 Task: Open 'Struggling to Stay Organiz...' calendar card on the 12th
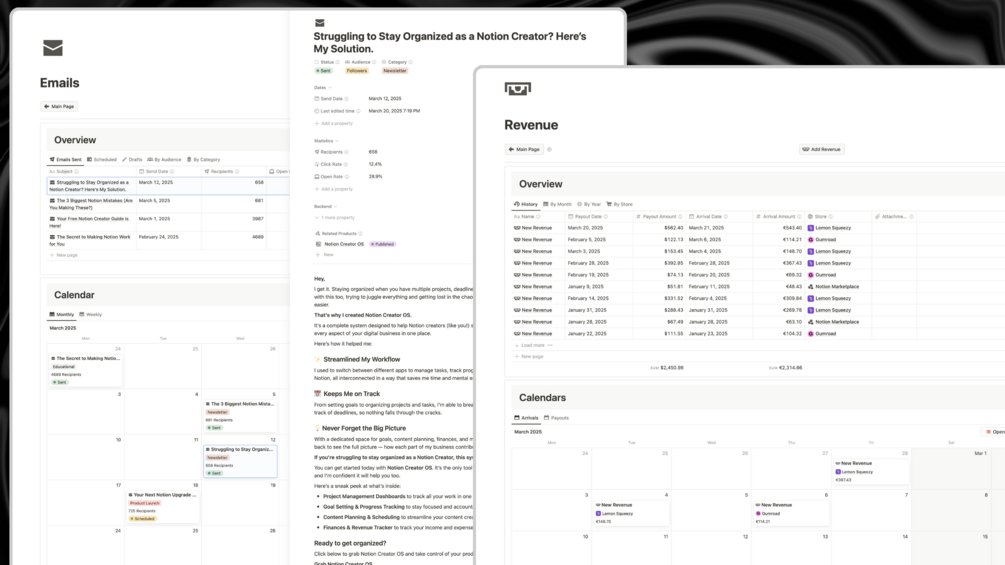pyautogui.click(x=240, y=461)
